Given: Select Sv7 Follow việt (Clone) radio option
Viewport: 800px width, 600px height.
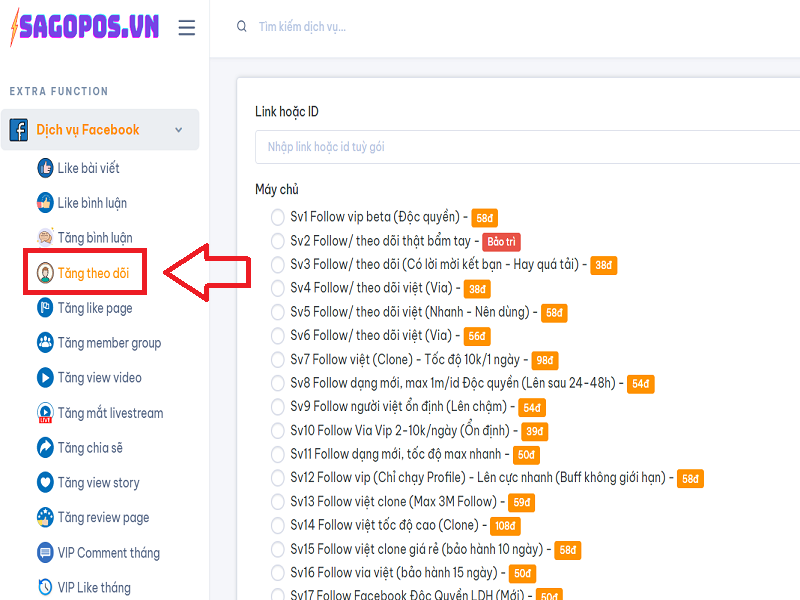Looking at the screenshot, I should click(278, 360).
